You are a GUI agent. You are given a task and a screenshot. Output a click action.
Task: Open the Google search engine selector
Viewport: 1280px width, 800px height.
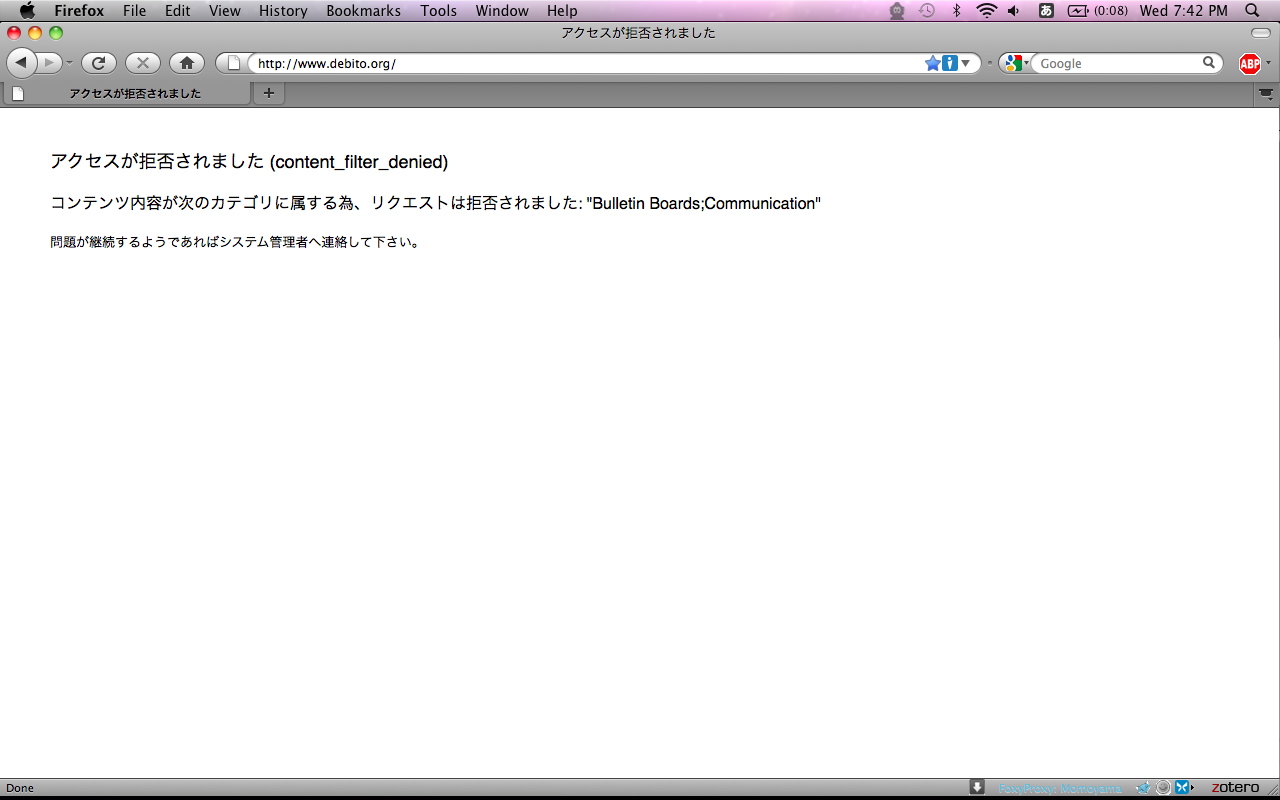(1016, 63)
